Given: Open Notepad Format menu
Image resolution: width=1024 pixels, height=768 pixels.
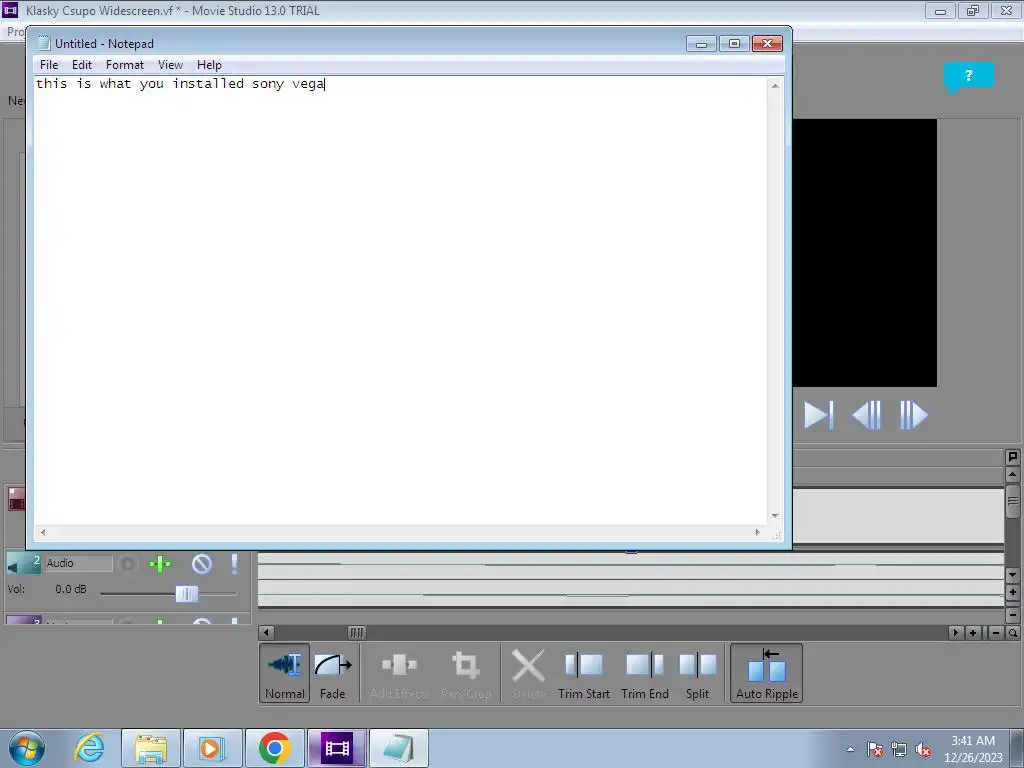Looking at the screenshot, I should pos(125,65).
